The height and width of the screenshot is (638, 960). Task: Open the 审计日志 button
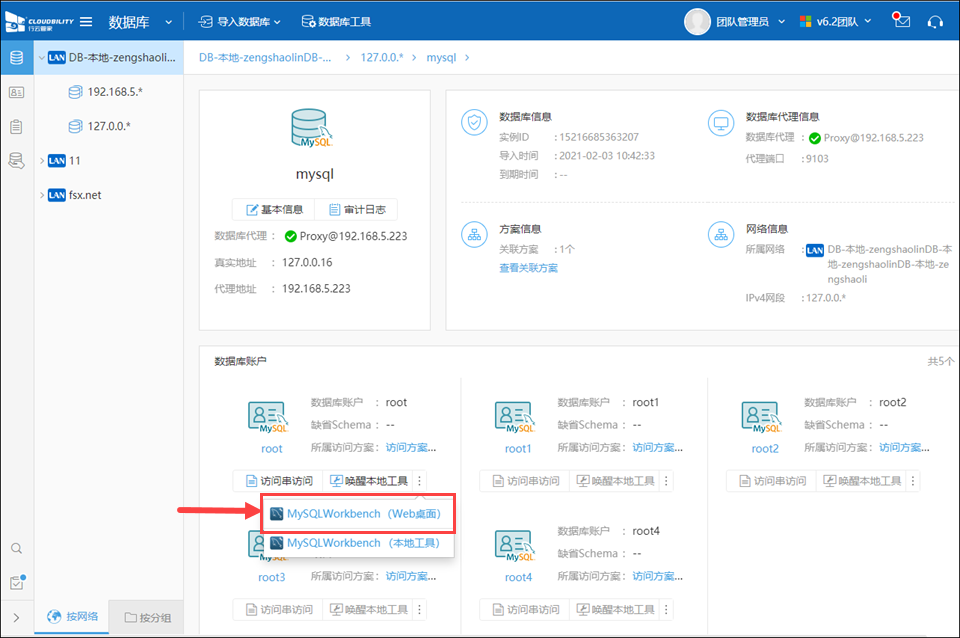tap(357, 209)
